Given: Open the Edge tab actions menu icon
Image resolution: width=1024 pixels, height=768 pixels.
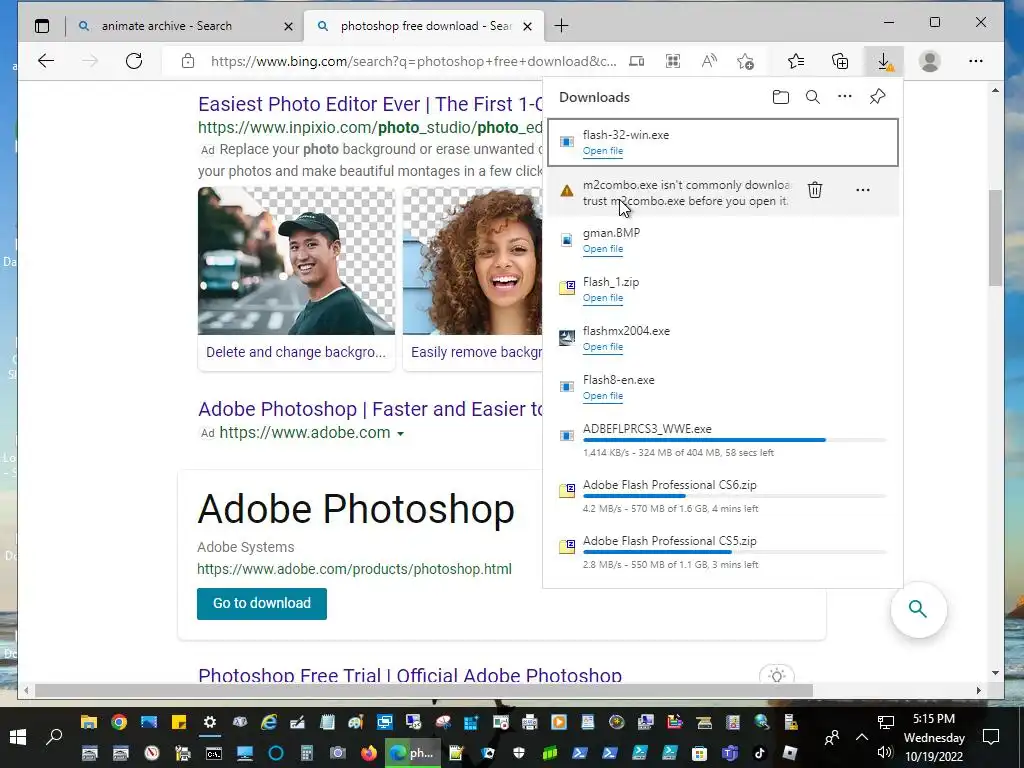Looking at the screenshot, I should coord(42,26).
